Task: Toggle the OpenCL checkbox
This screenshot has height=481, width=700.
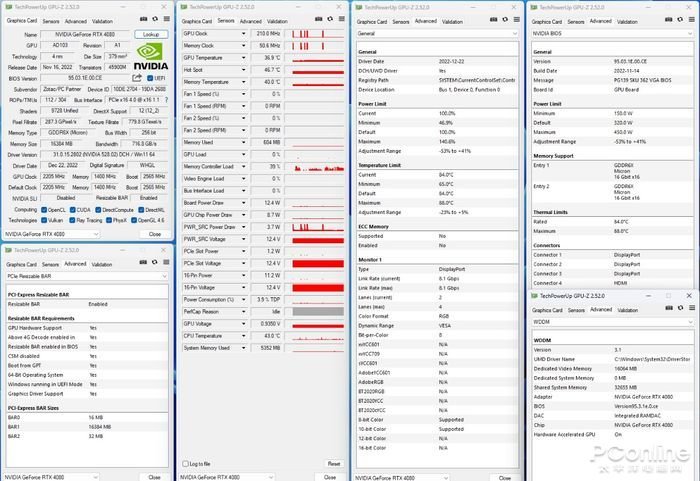Action: point(44,210)
